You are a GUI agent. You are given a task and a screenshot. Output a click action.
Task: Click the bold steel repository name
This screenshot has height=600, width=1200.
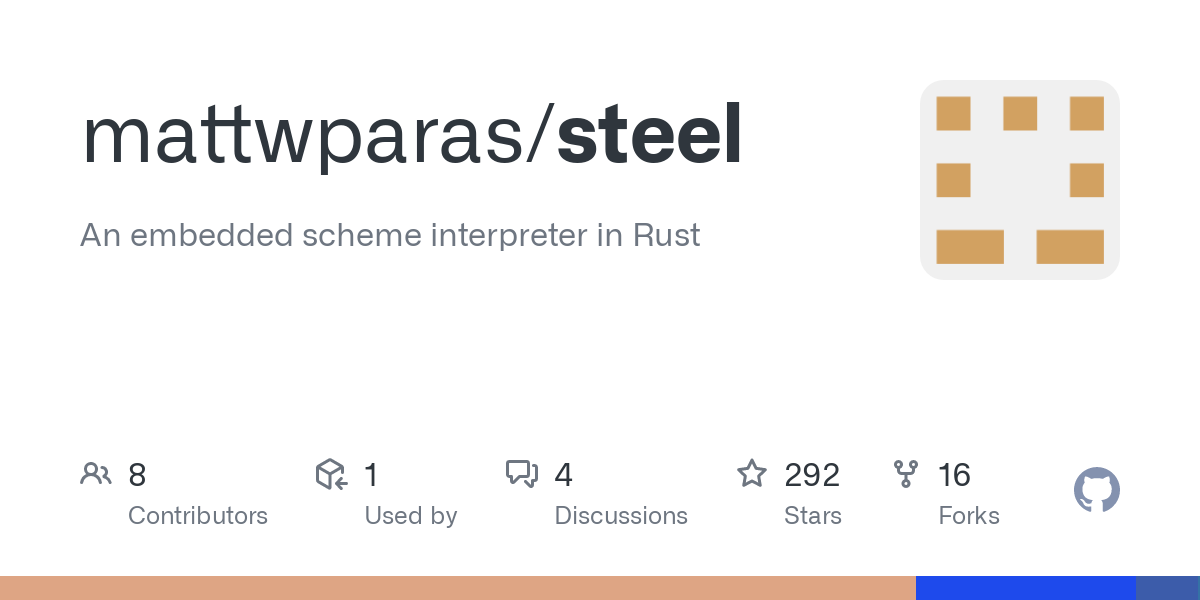pos(650,135)
